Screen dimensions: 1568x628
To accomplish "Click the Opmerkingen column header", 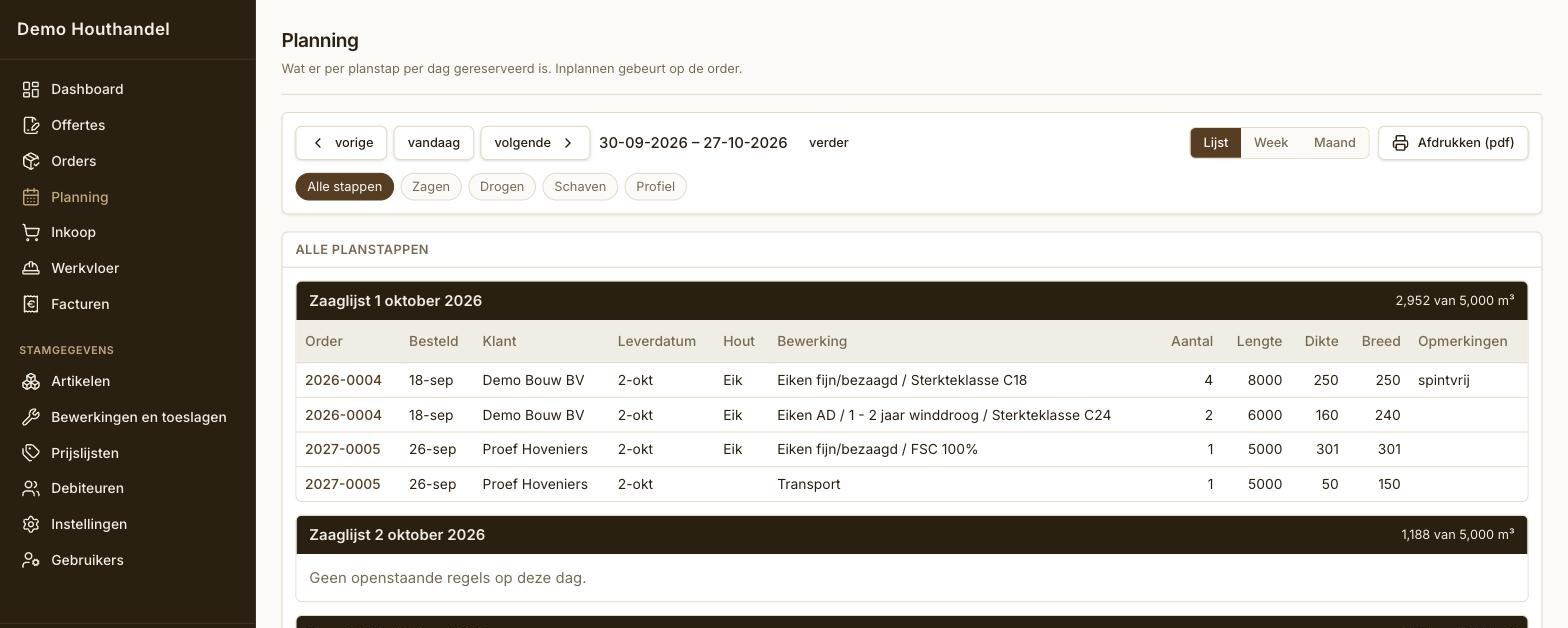I will (x=1462, y=342).
